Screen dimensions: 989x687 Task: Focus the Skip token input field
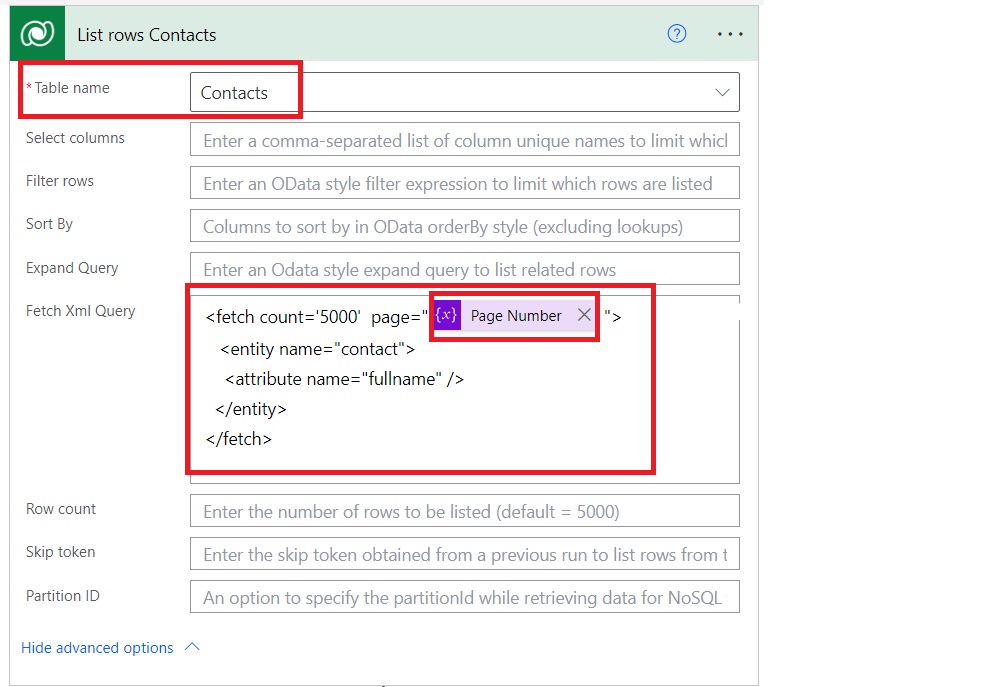point(464,554)
